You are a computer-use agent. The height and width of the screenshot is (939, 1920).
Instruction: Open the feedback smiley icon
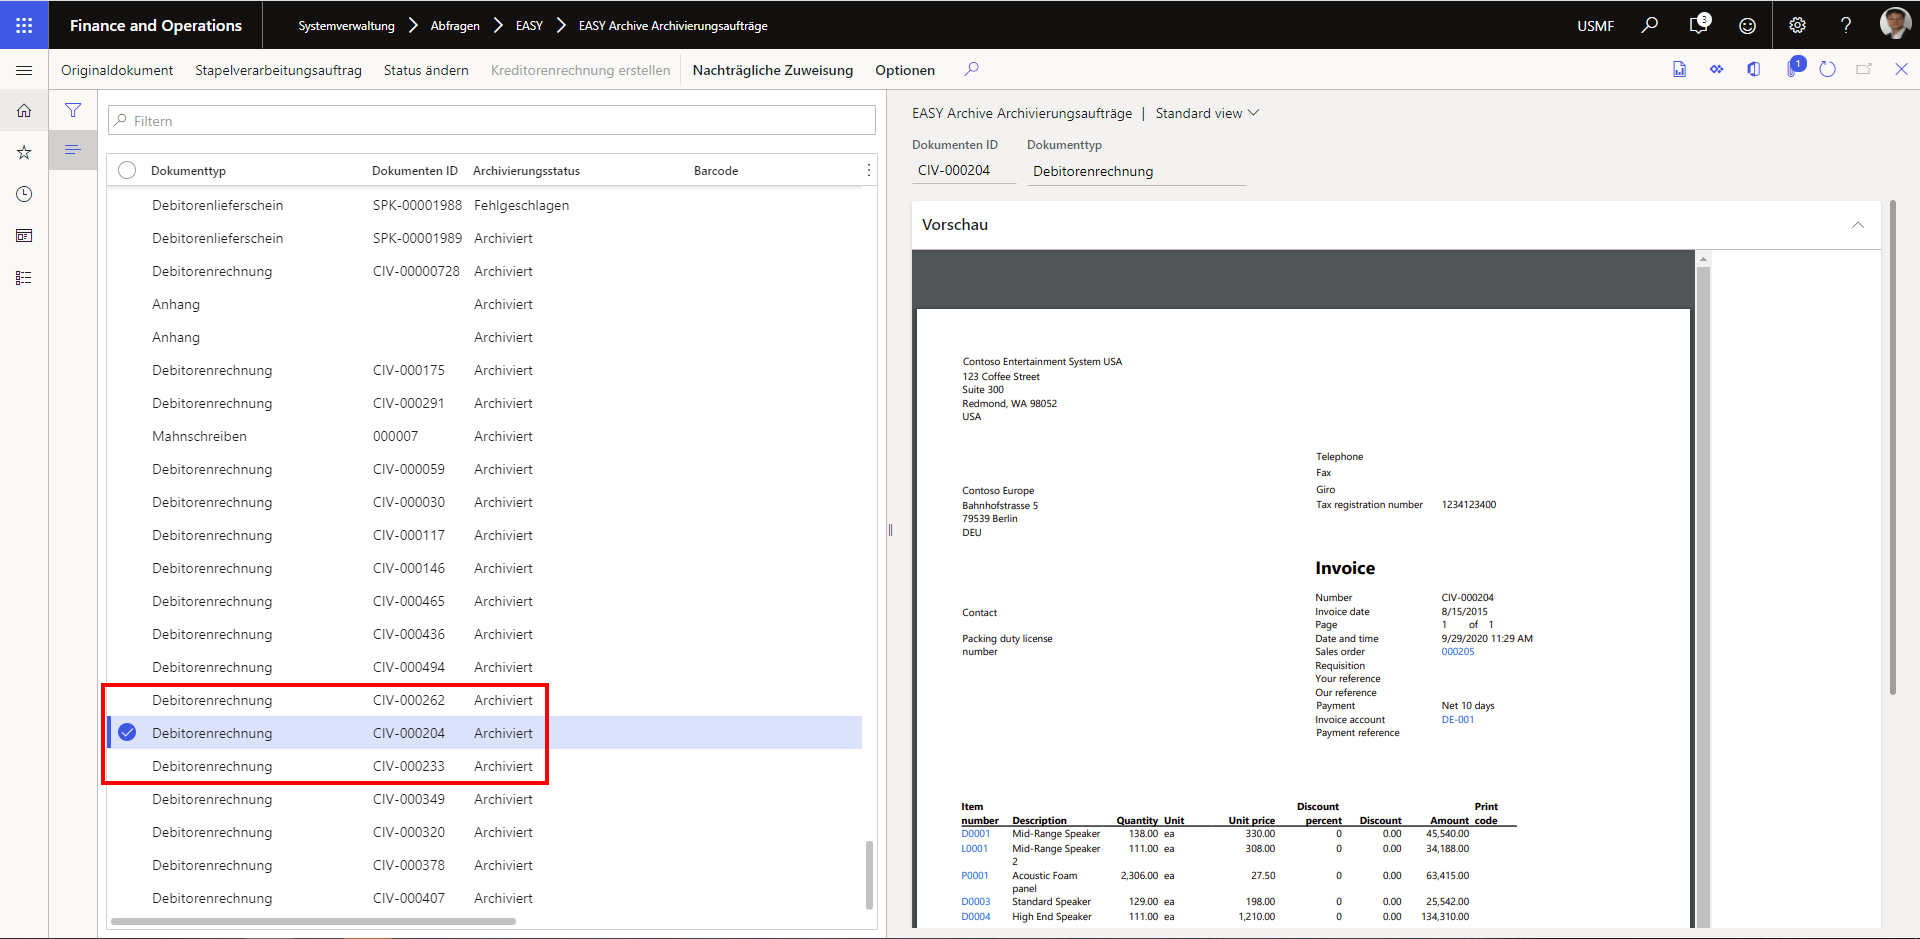click(x=1747, y=26)
